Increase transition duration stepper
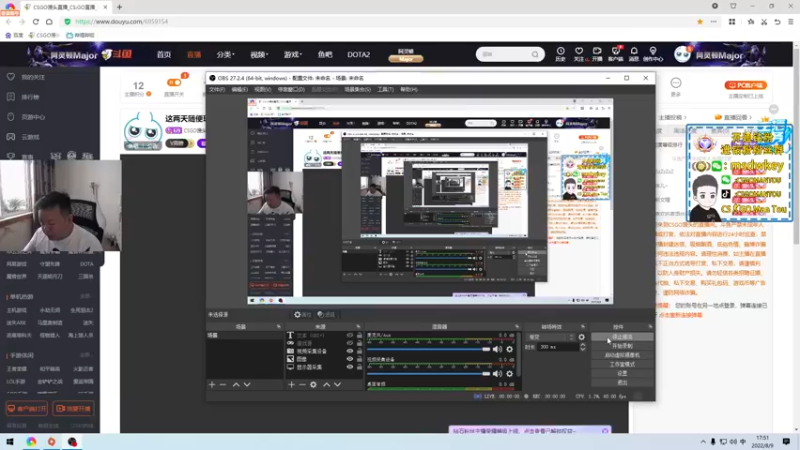 click(x=583, y=345)
